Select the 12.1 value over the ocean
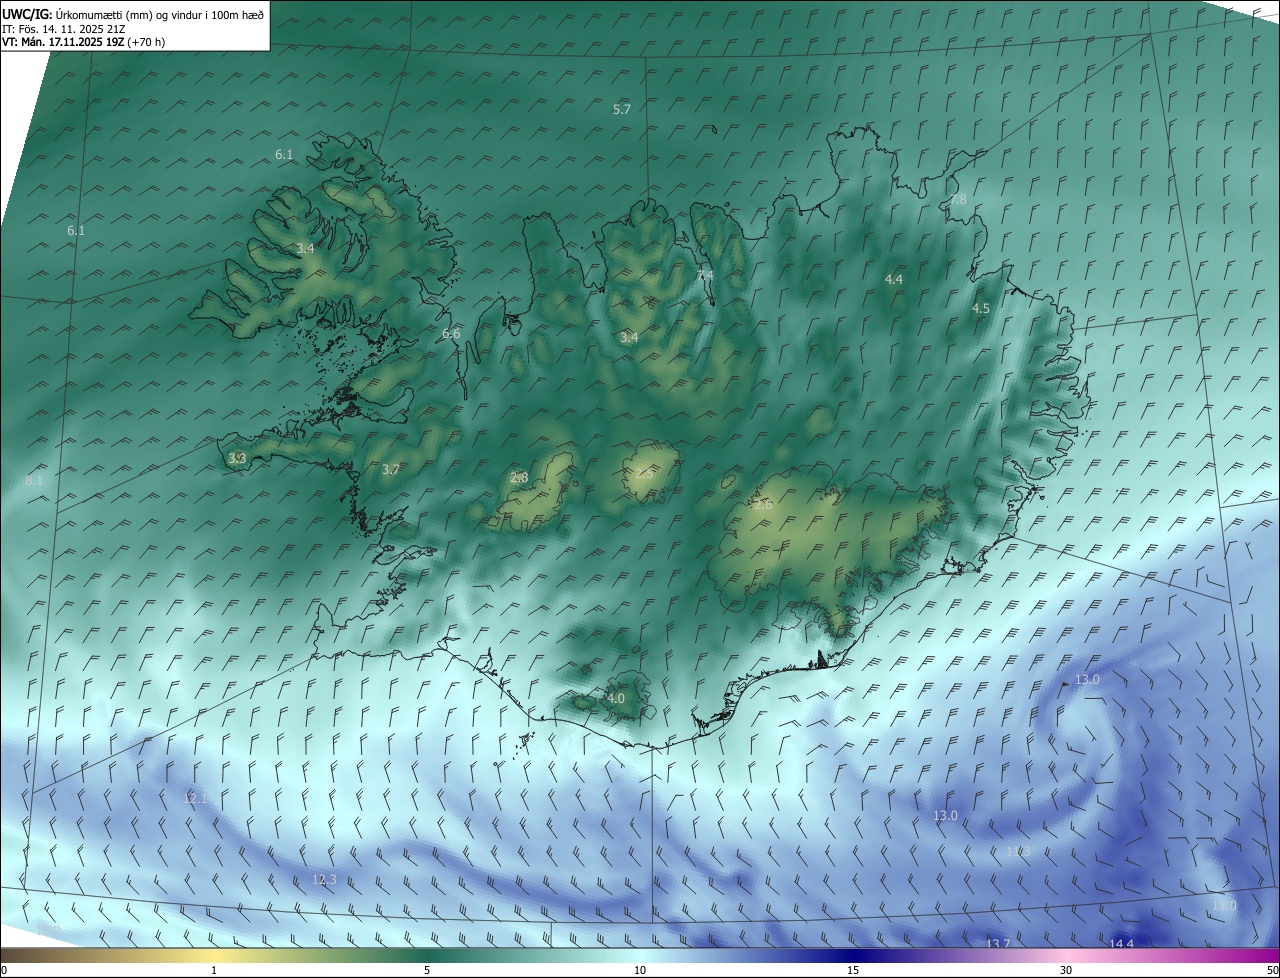 click(196, 798)
